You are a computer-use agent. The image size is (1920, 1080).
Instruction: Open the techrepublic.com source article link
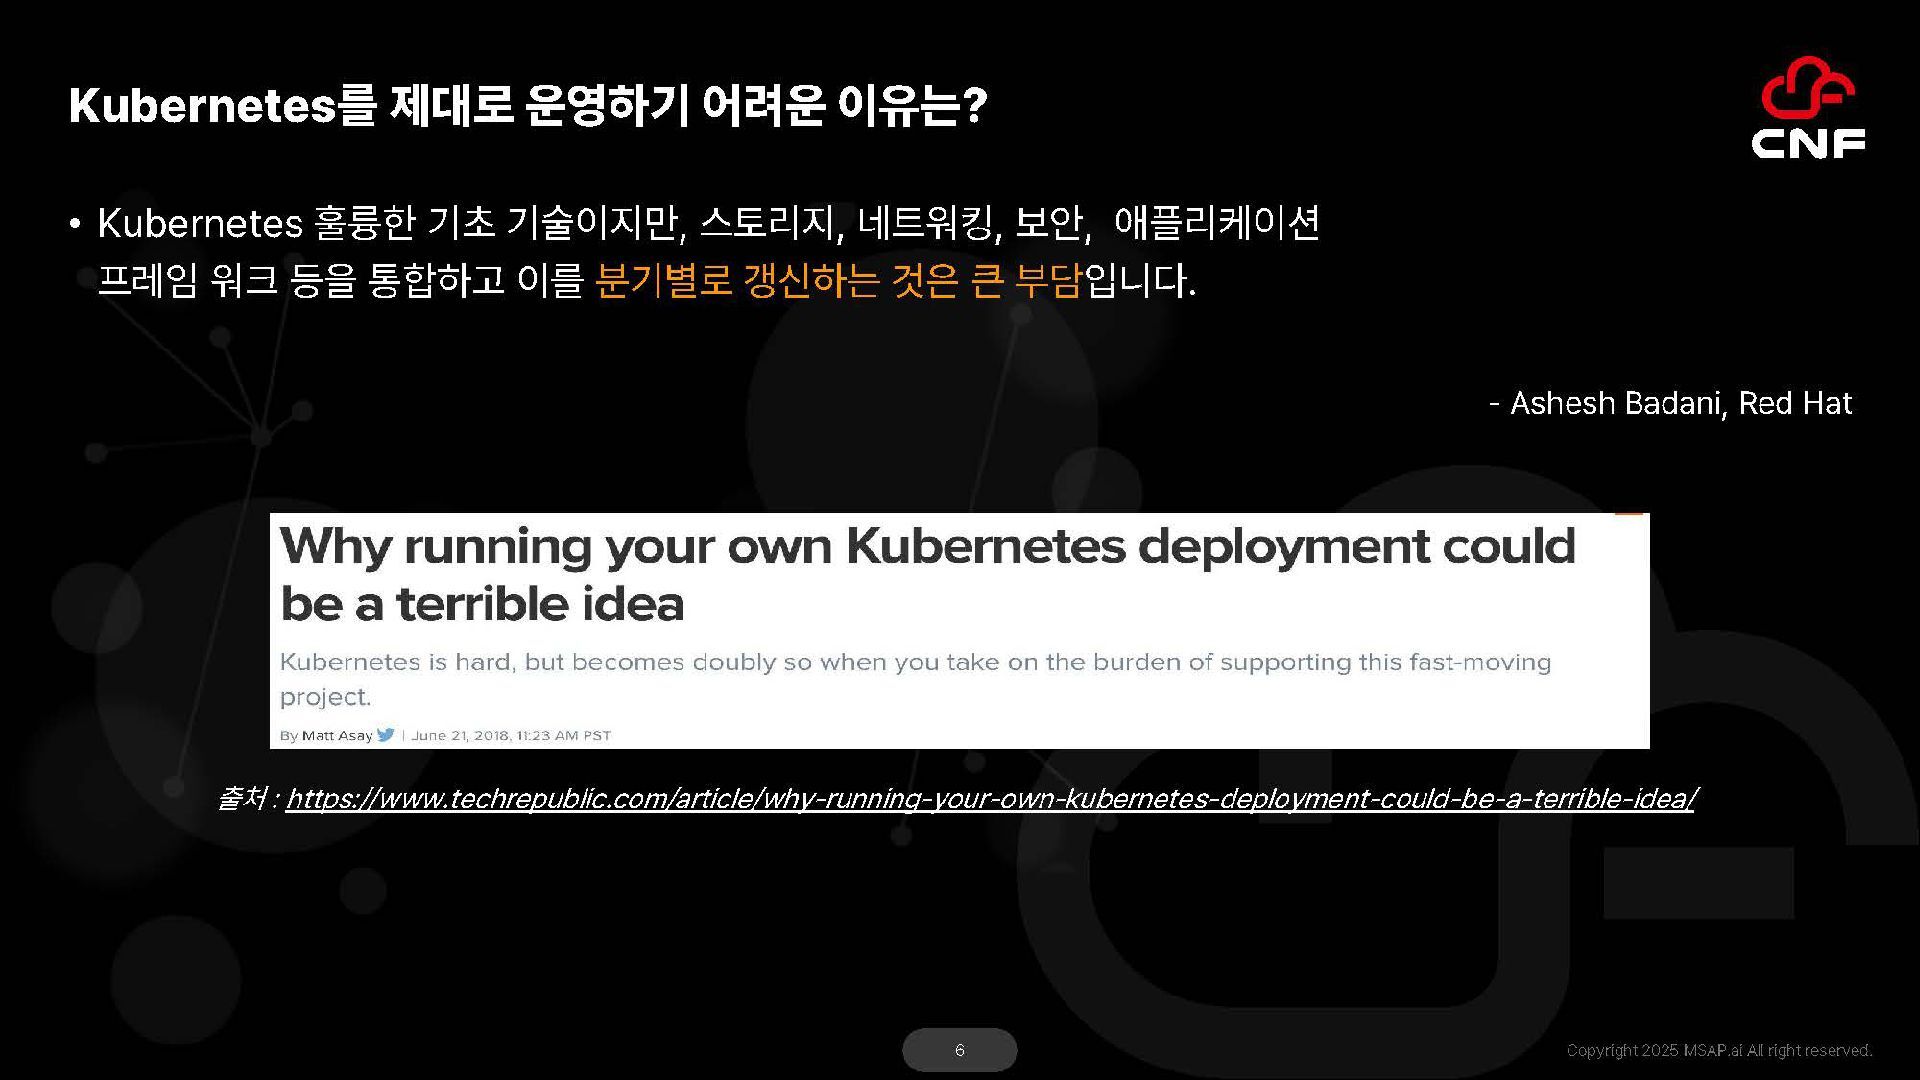(x=990, y=799)
